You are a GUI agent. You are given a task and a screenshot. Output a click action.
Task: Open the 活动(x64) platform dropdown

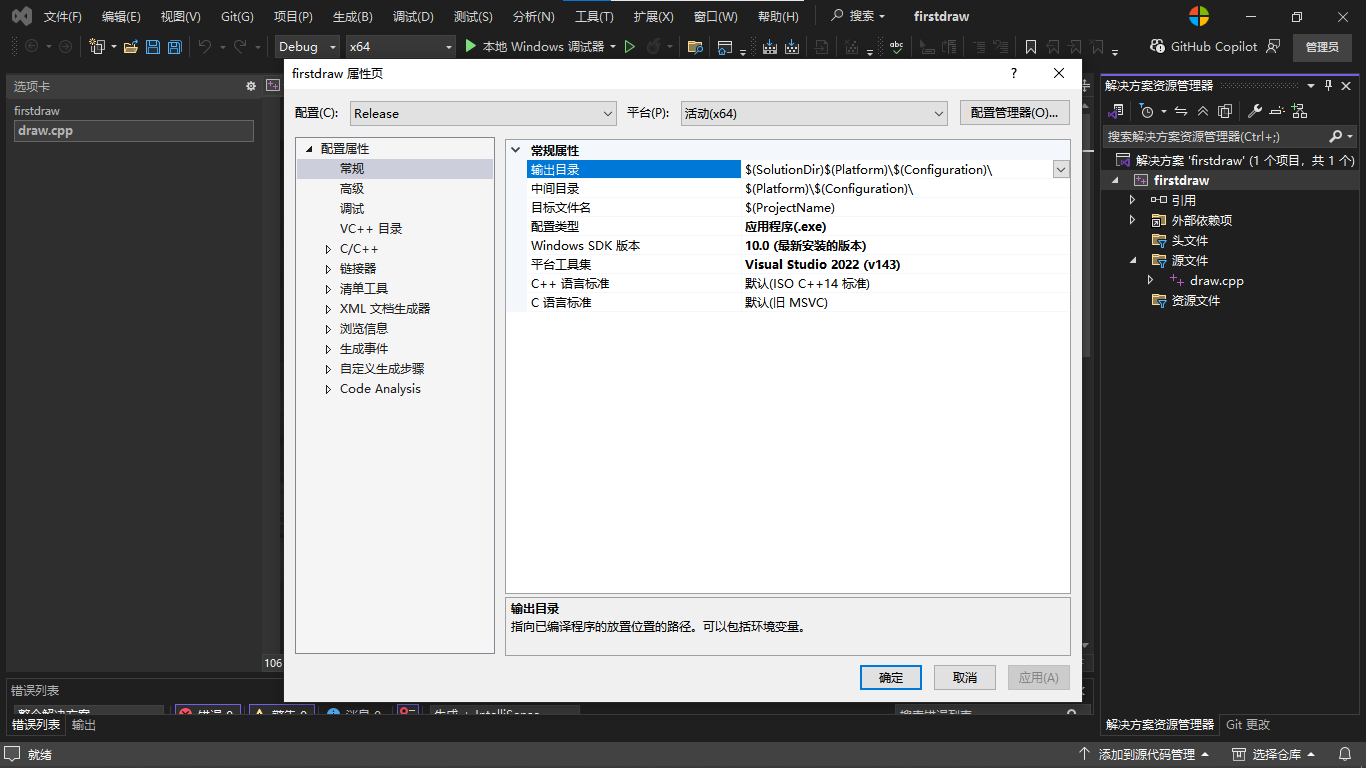pyautogui.click(x=812, y=113)
